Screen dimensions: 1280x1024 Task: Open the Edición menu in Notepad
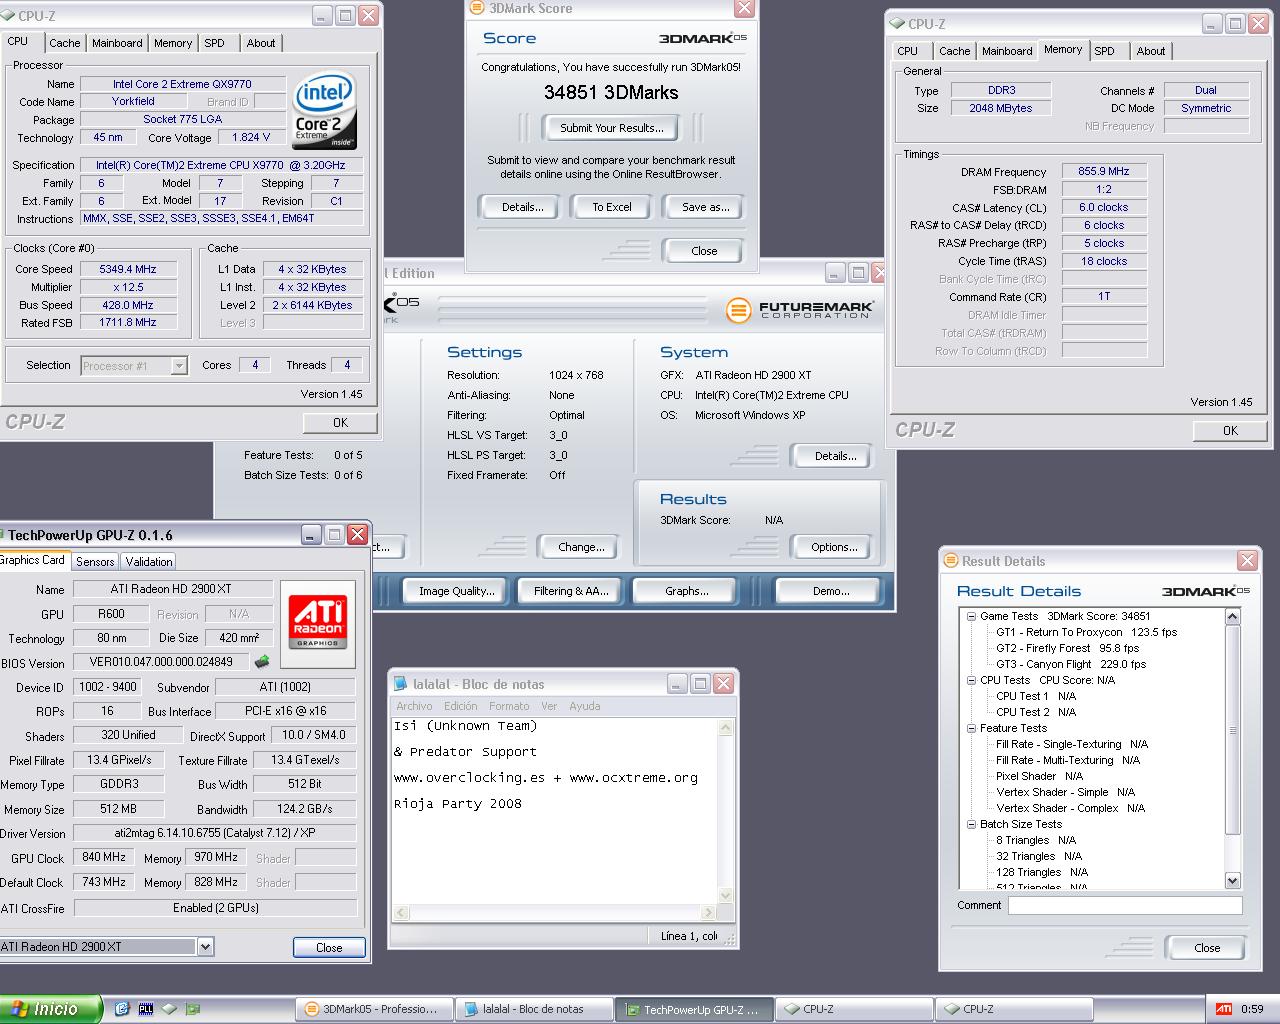click(x=460, y=706)
